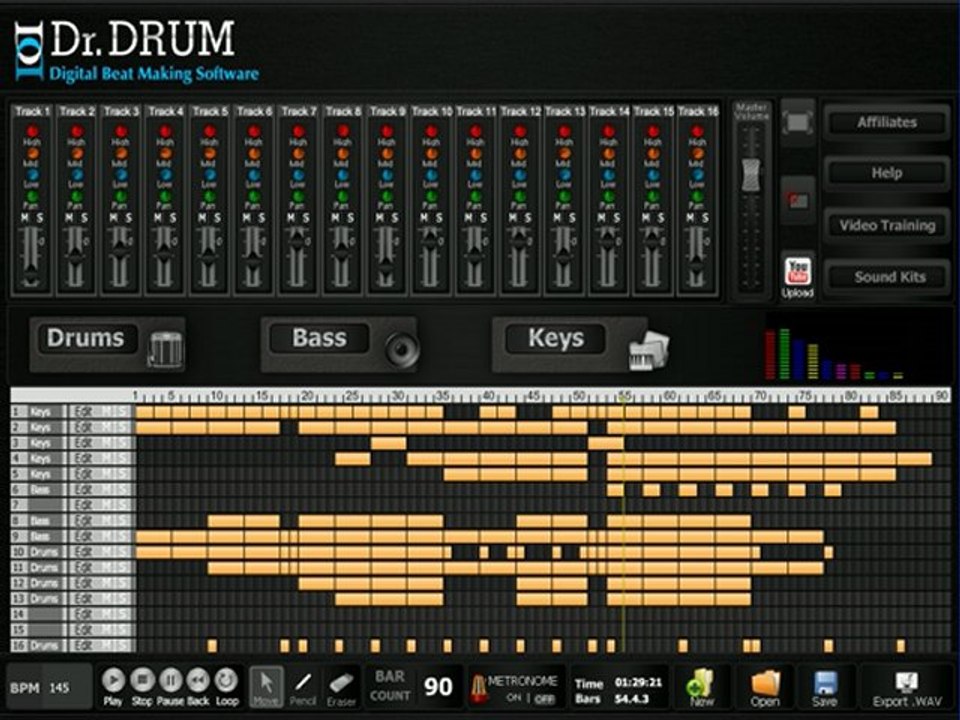Screen dimensions: 960x720
Task: Create a New project
Action: click(x=701, y=687)
